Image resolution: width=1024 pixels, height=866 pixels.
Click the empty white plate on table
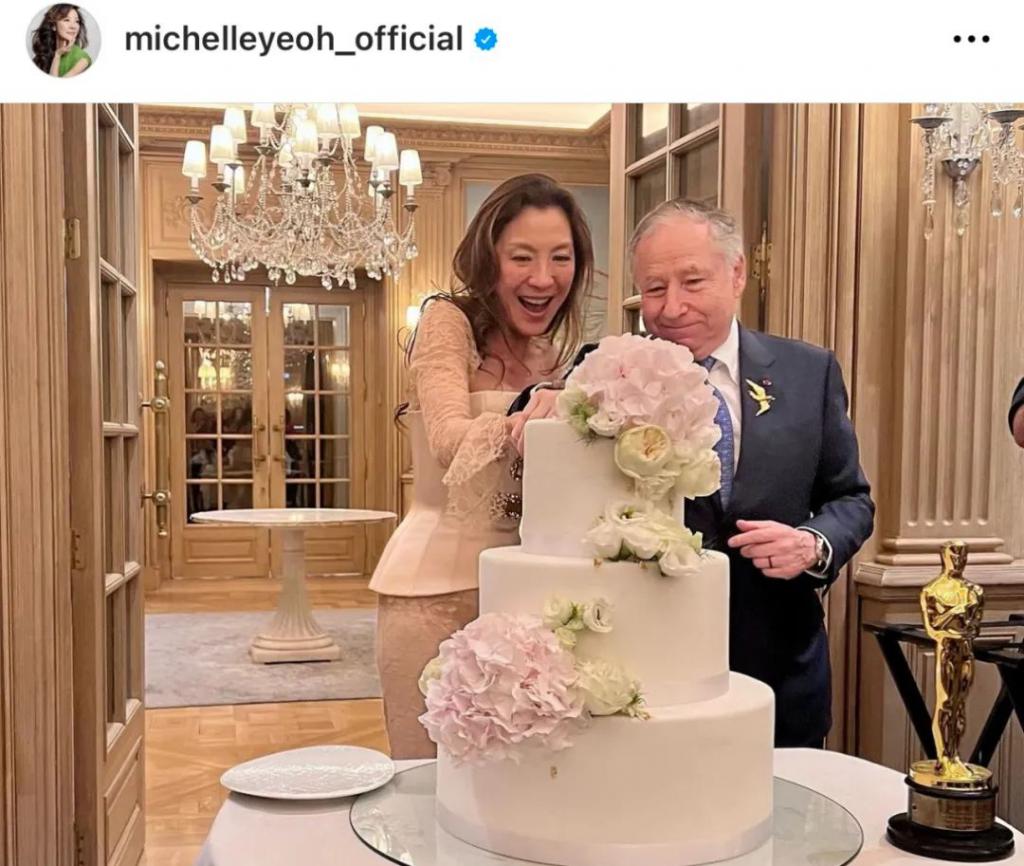tap(308, 771)
